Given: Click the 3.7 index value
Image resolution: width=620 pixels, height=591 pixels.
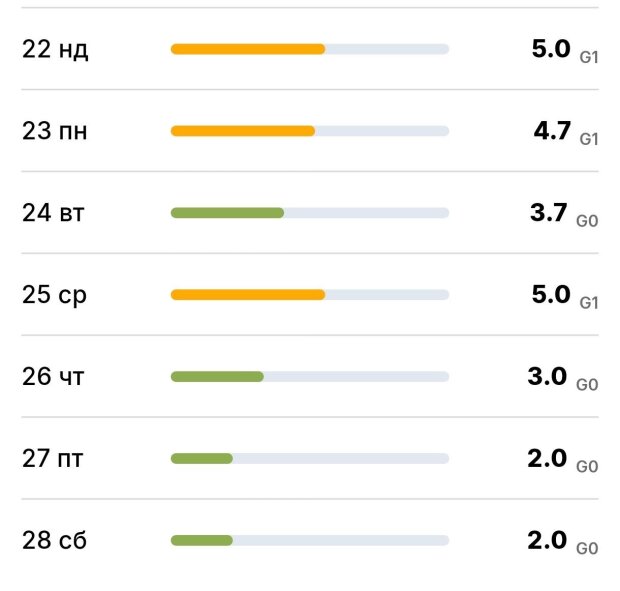Looking at the screenshot, I should [549, 212].
